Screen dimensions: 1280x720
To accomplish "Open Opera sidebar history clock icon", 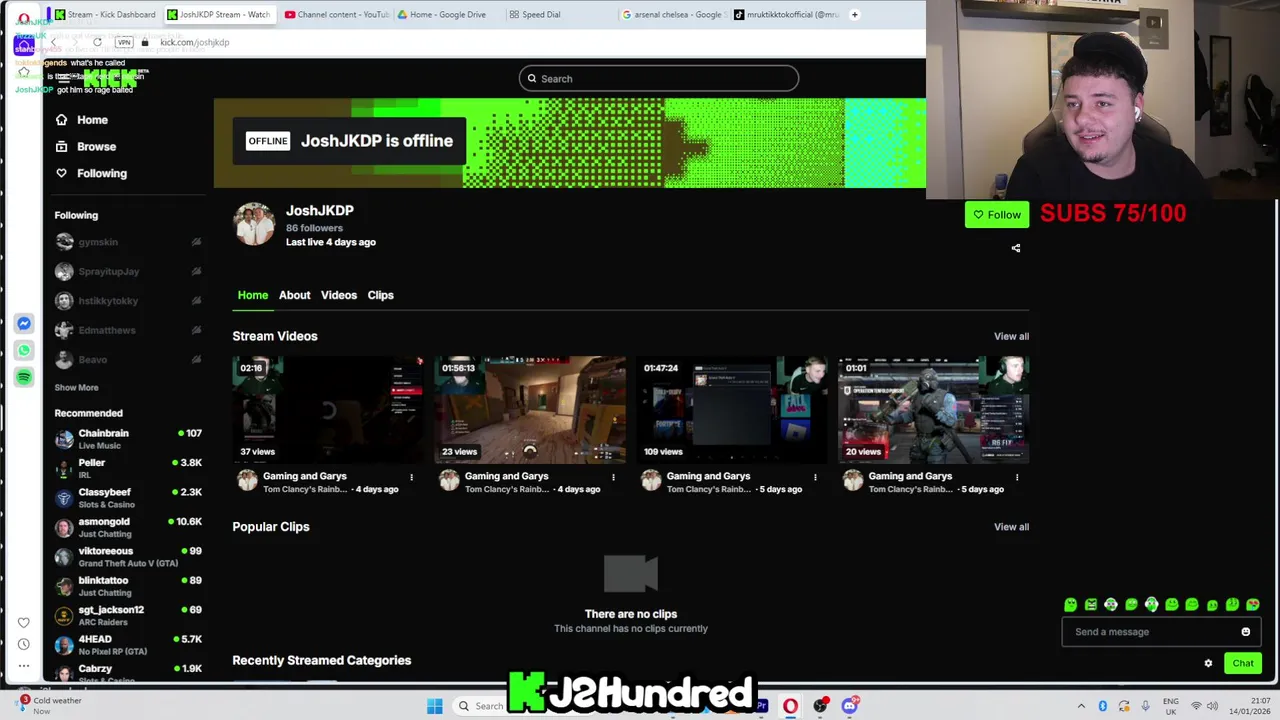I will tap(24, 644).
